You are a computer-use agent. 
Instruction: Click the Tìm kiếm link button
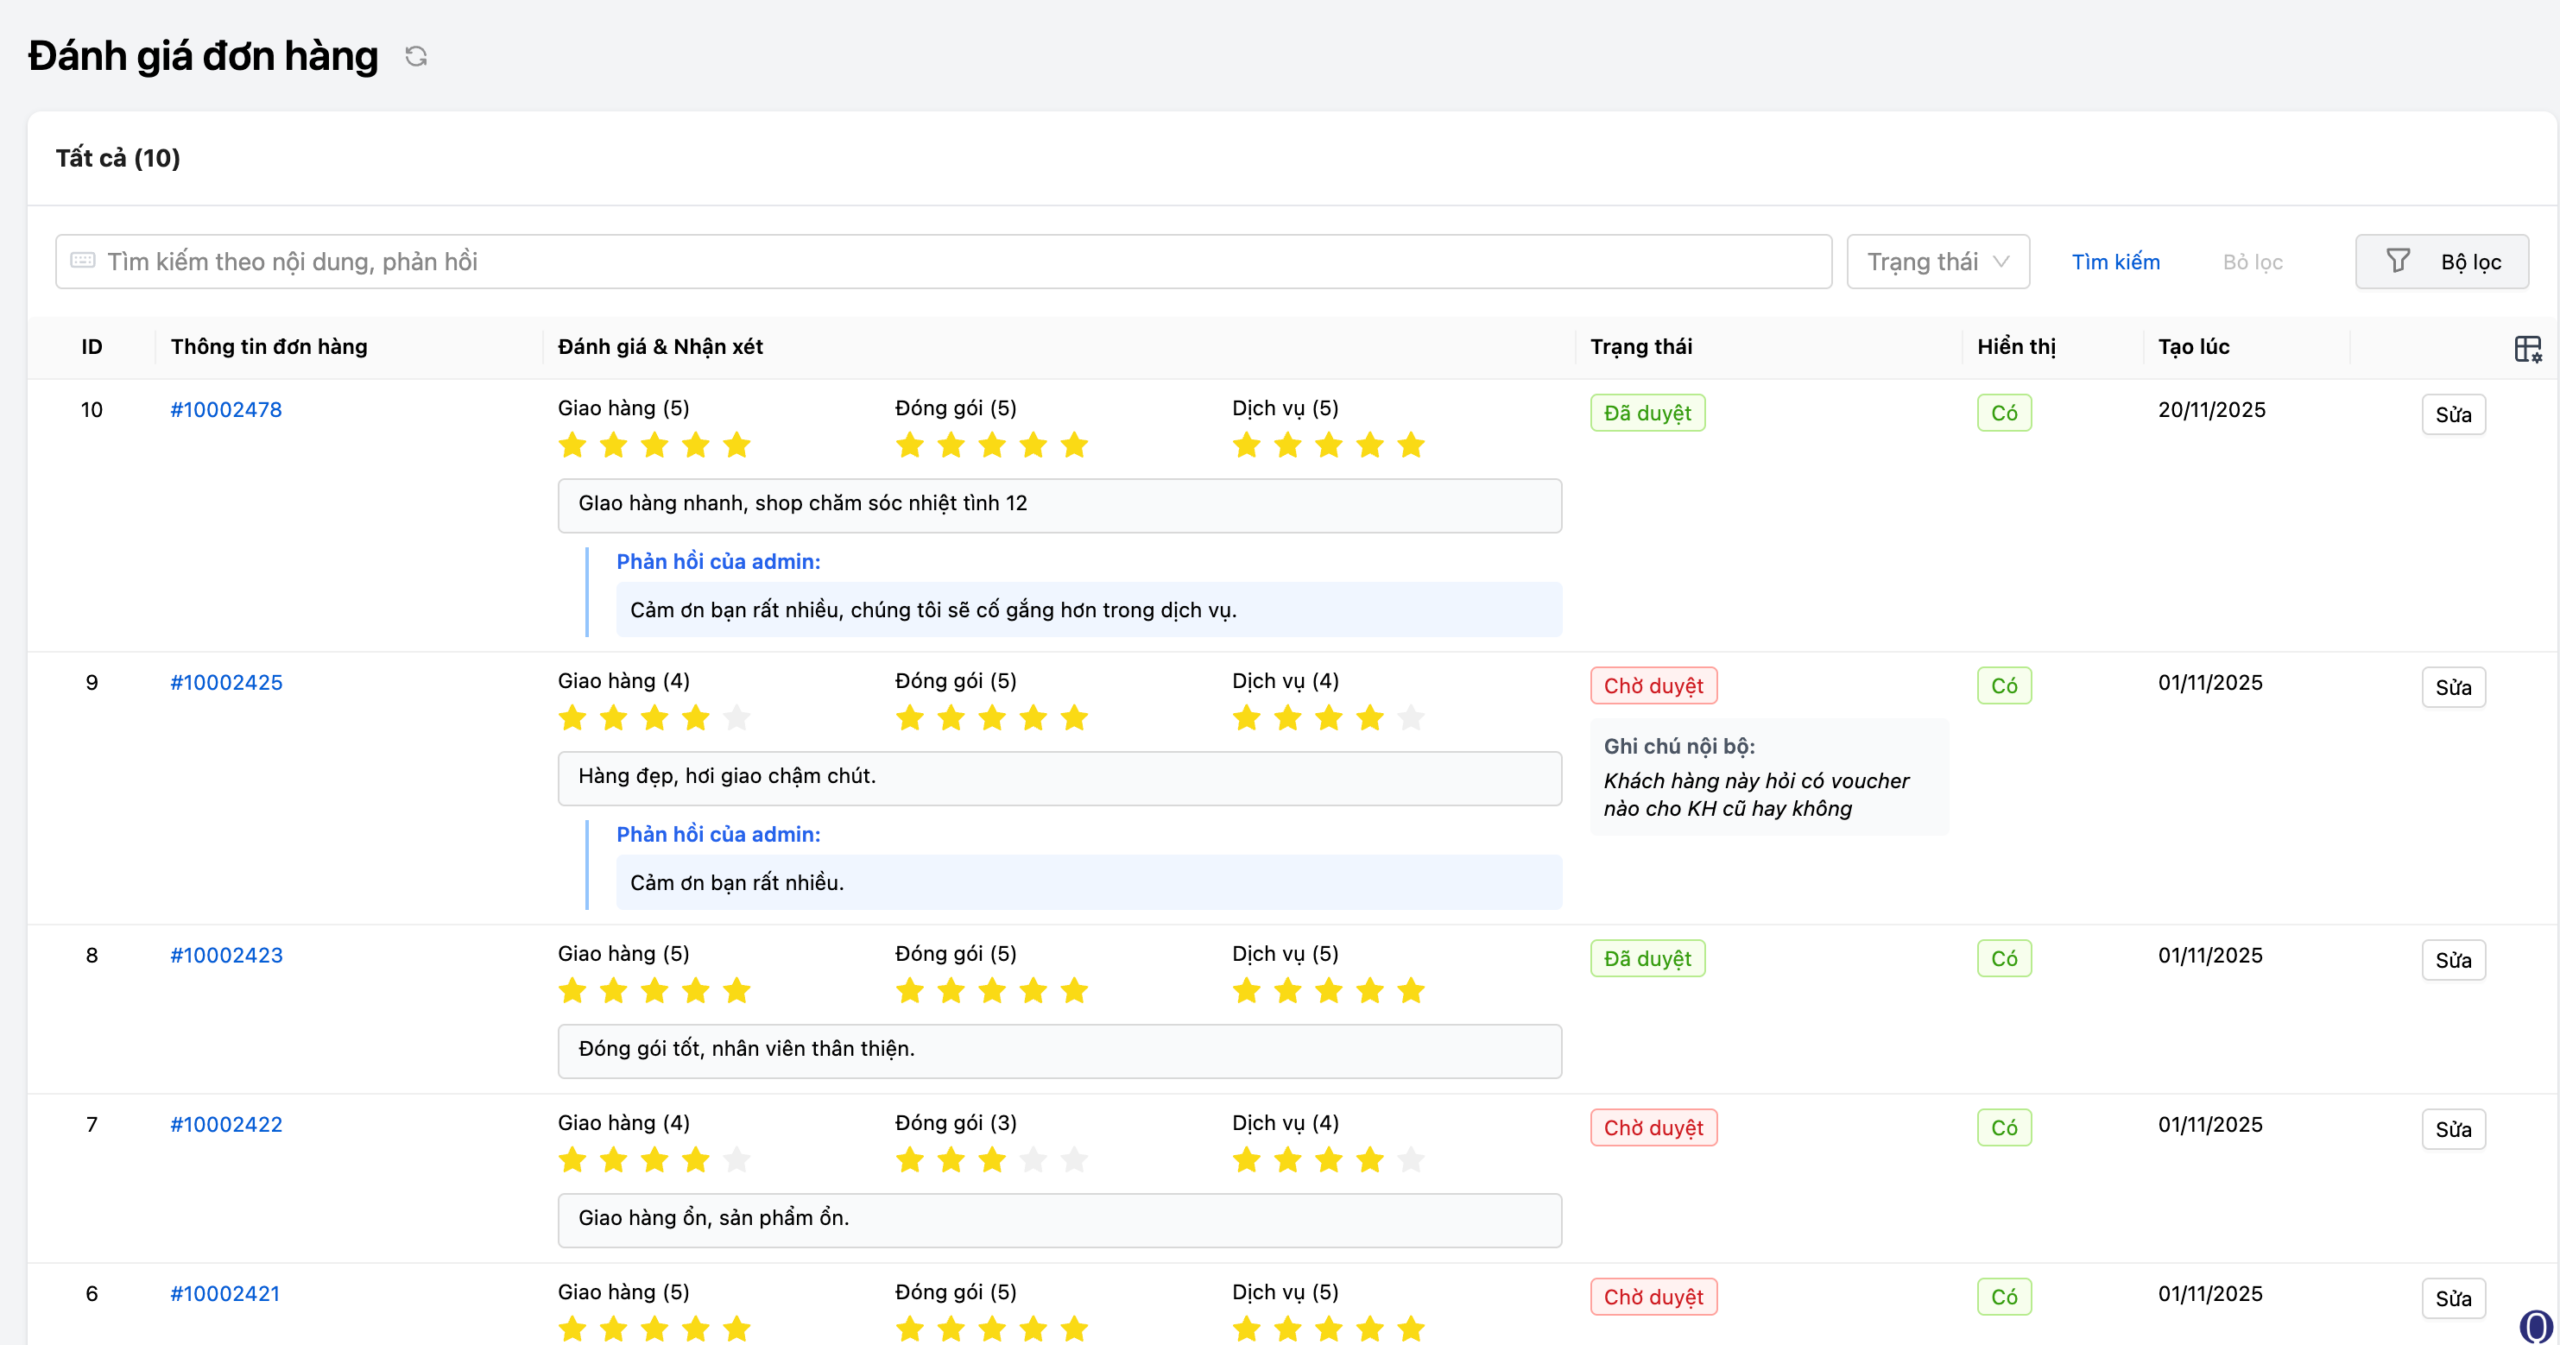pyautogui.click(x=2115, y=262)
